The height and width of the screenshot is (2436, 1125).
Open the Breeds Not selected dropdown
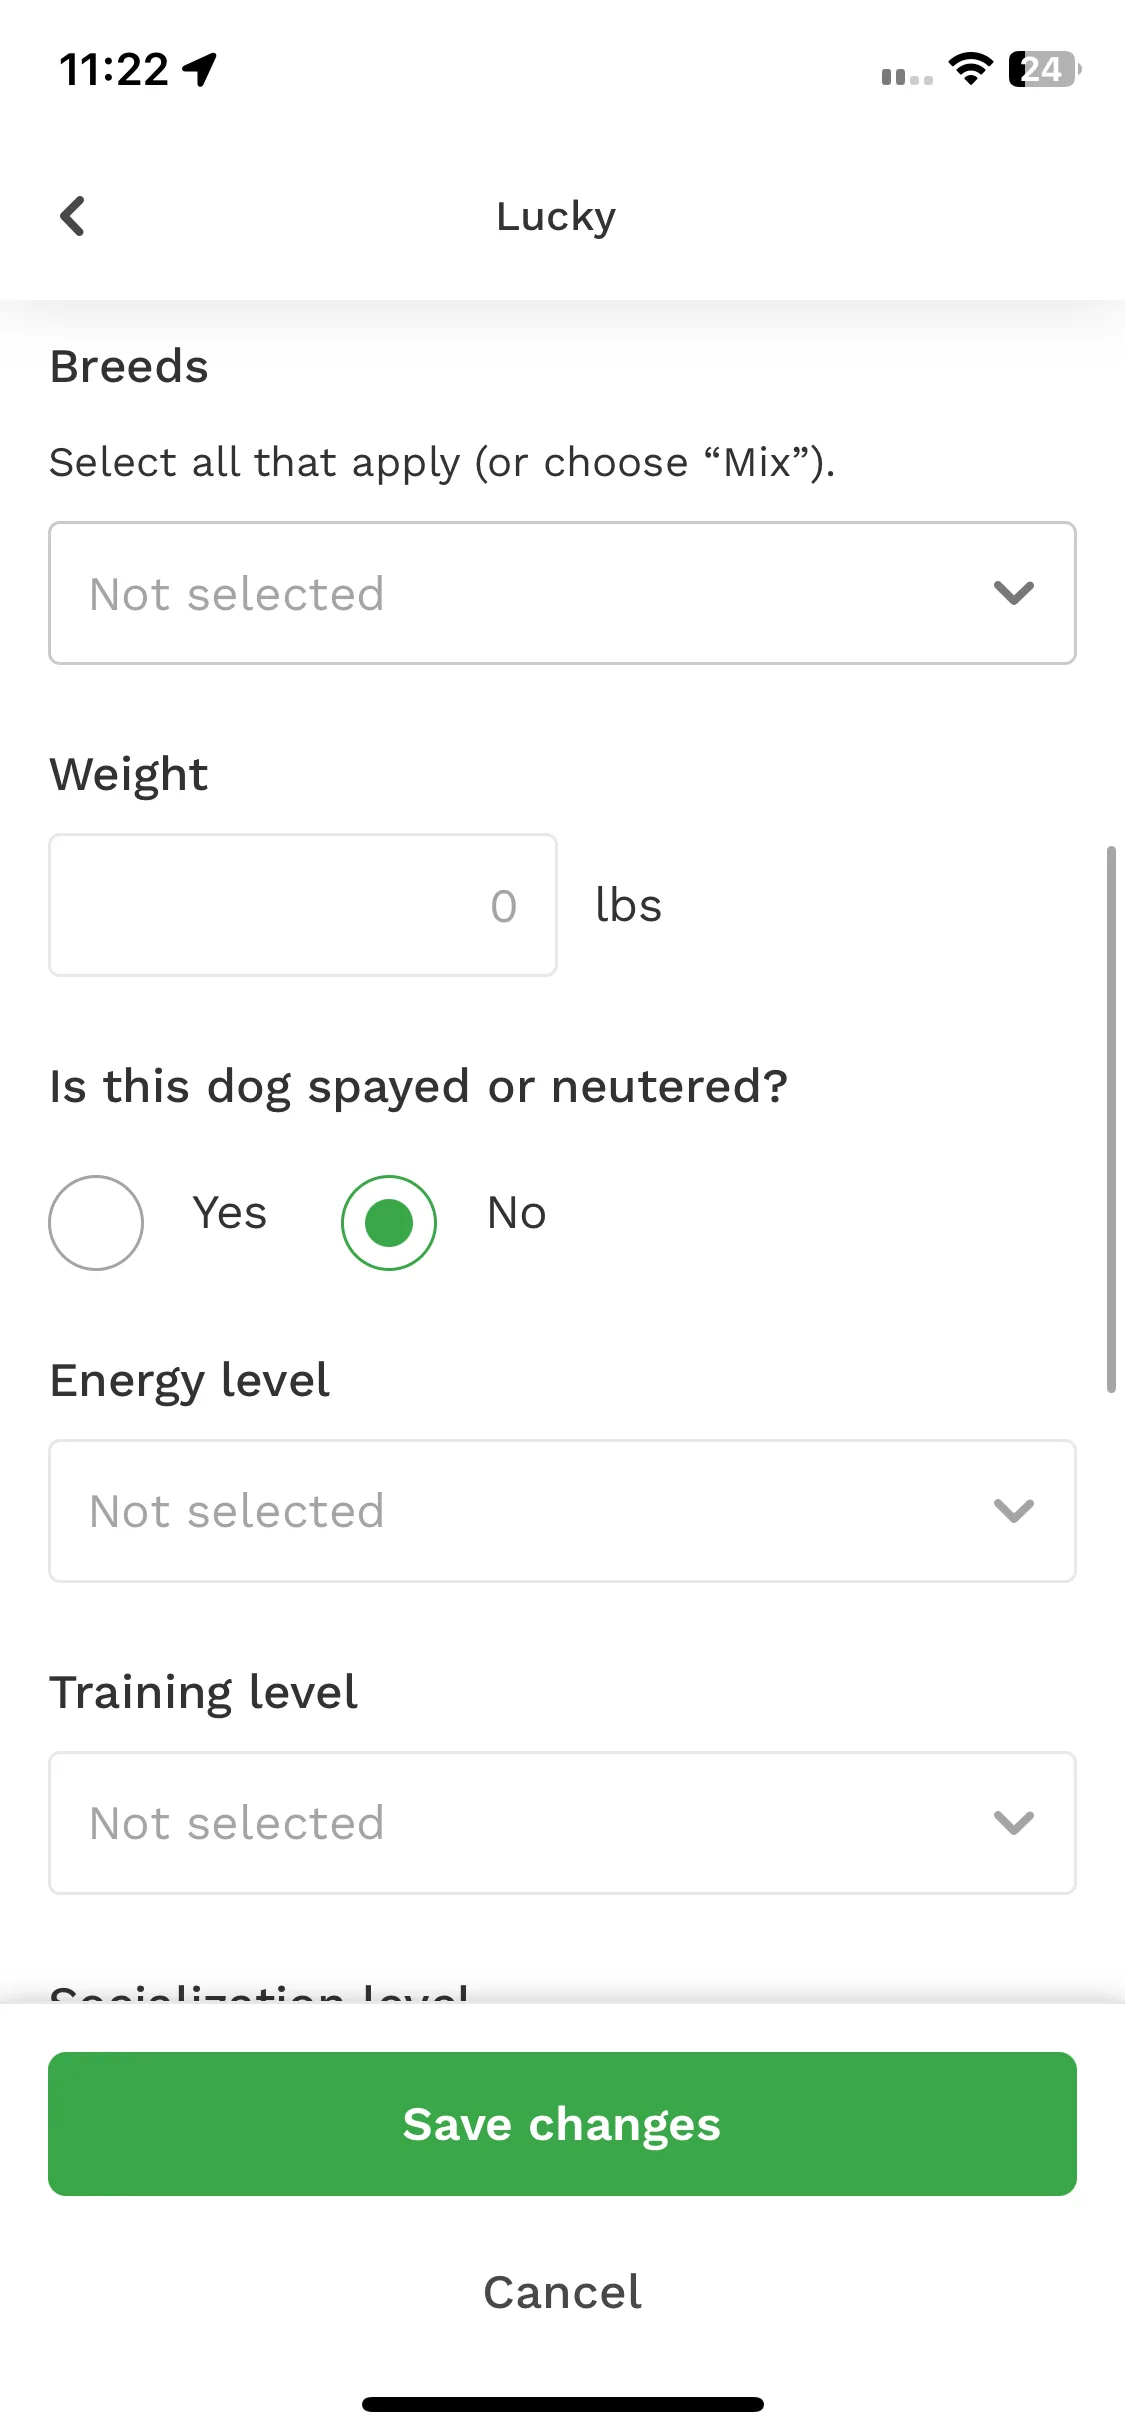pos(562,593)
